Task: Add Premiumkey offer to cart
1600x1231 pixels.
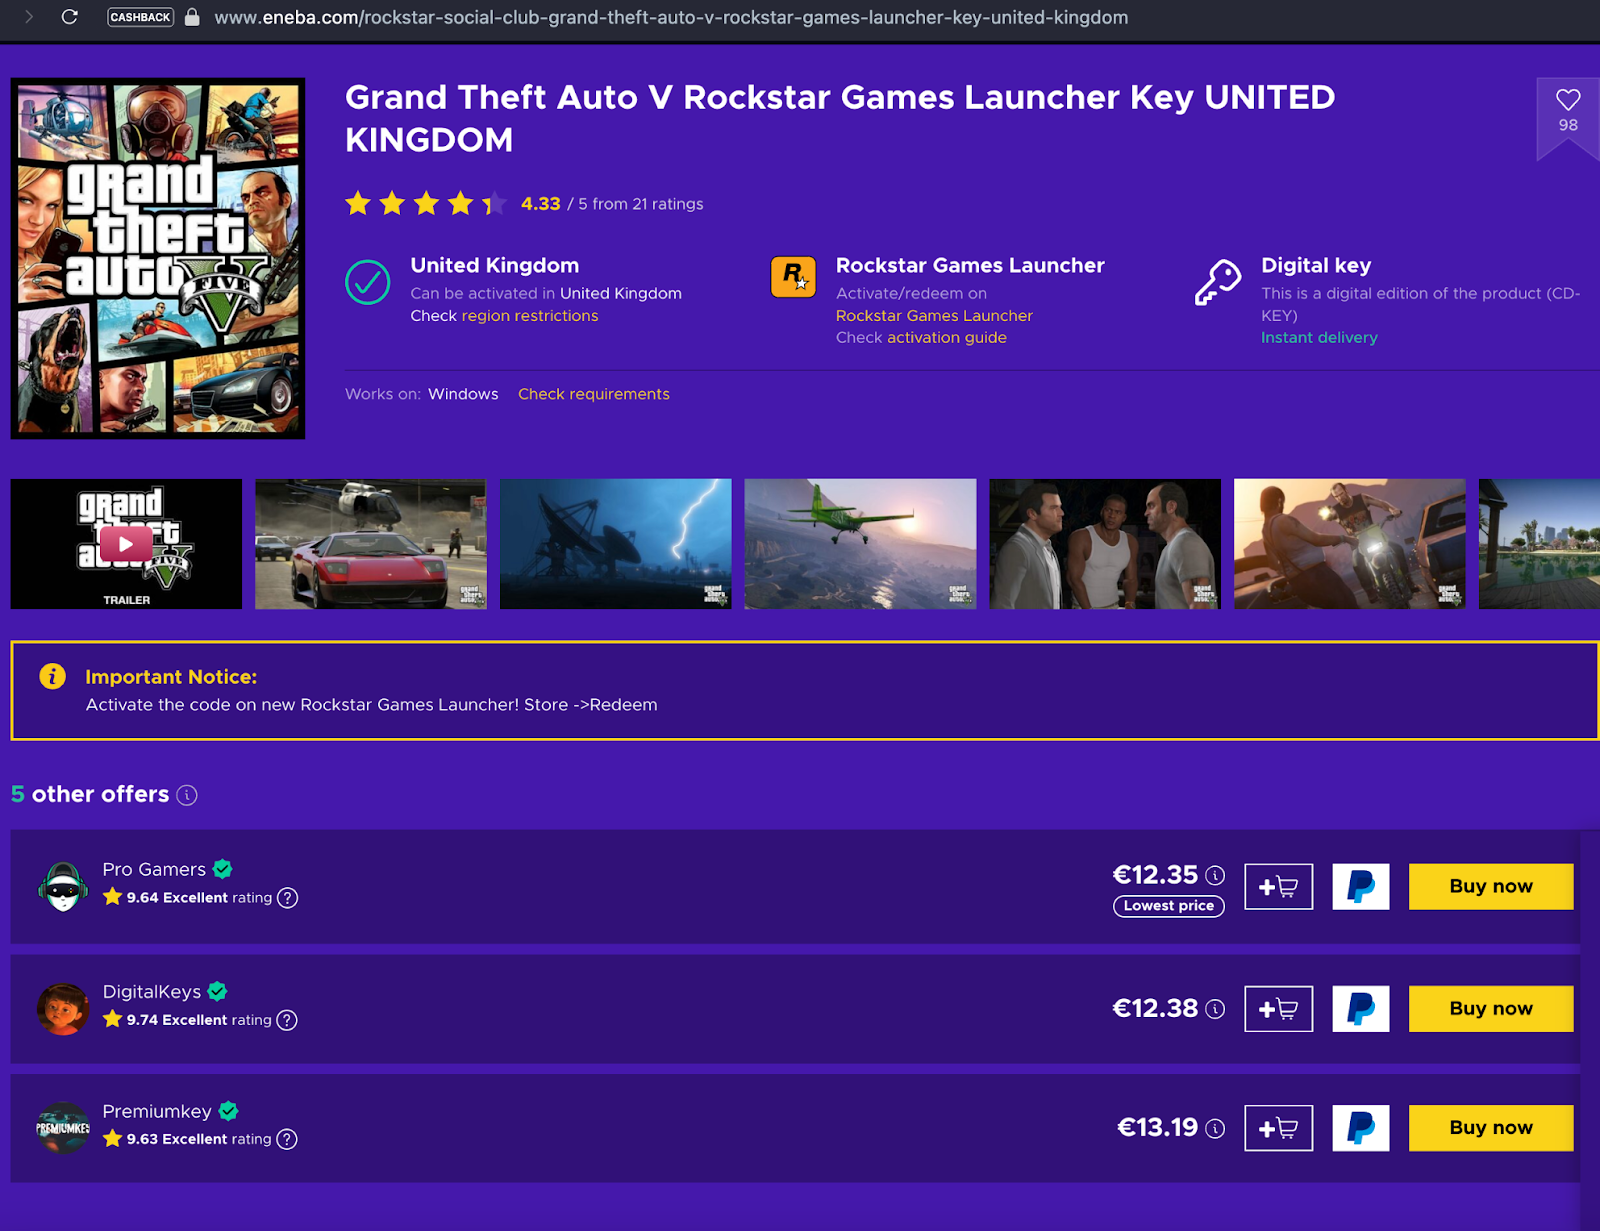Action: pyautogui.click(x=1278, y=1127)
